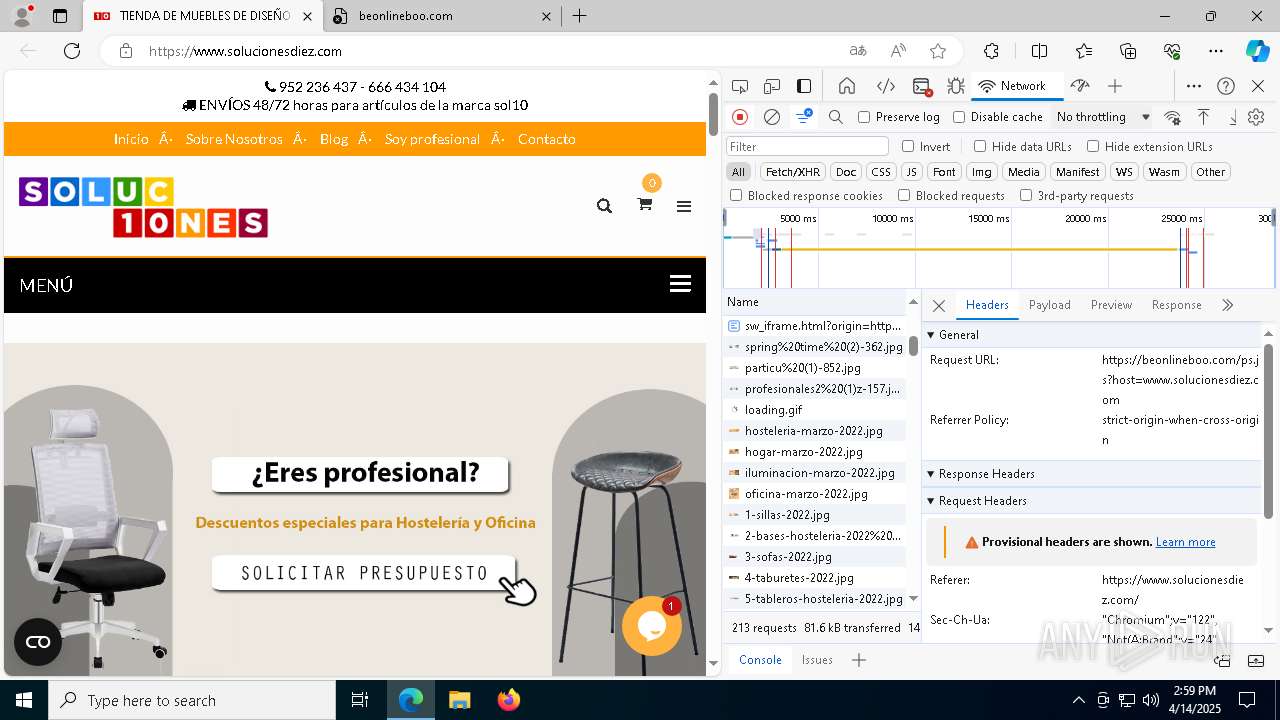Screen dimensions: 1280x720
Task: Open accessibility widget at bottom-left of page
Action: [38, 642]
